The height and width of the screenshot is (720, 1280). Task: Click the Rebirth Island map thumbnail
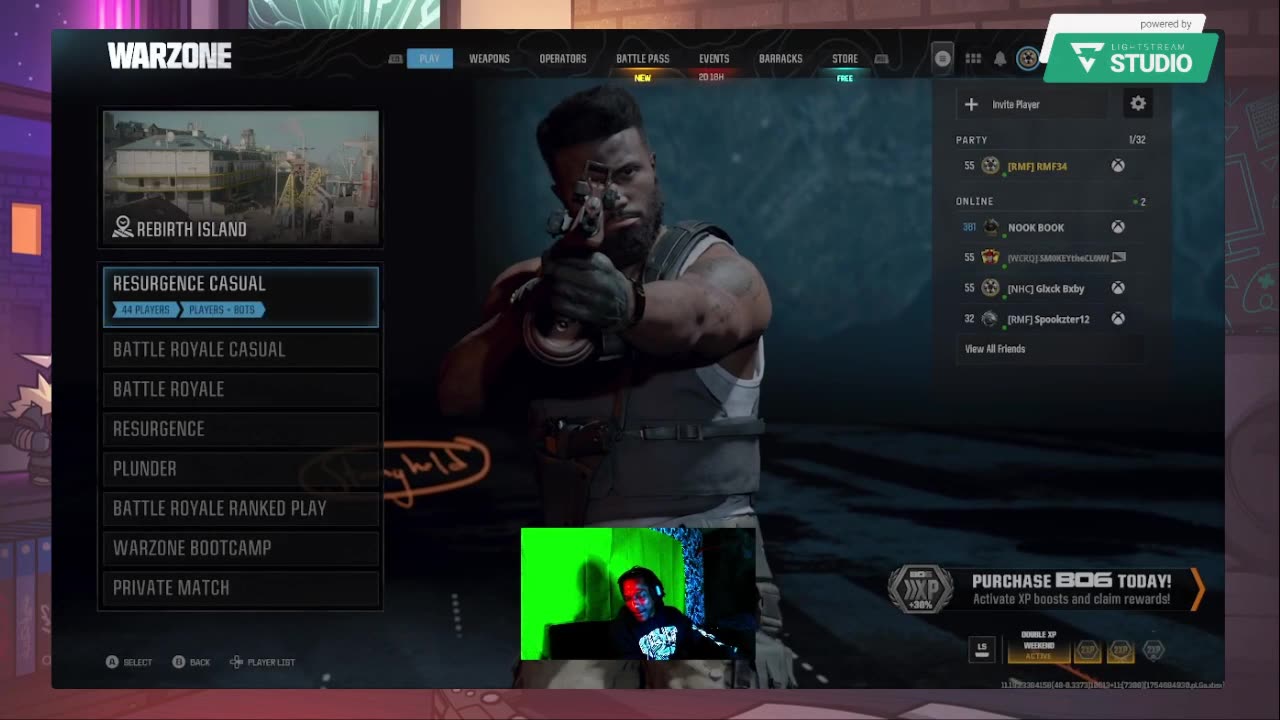point(241,178)
